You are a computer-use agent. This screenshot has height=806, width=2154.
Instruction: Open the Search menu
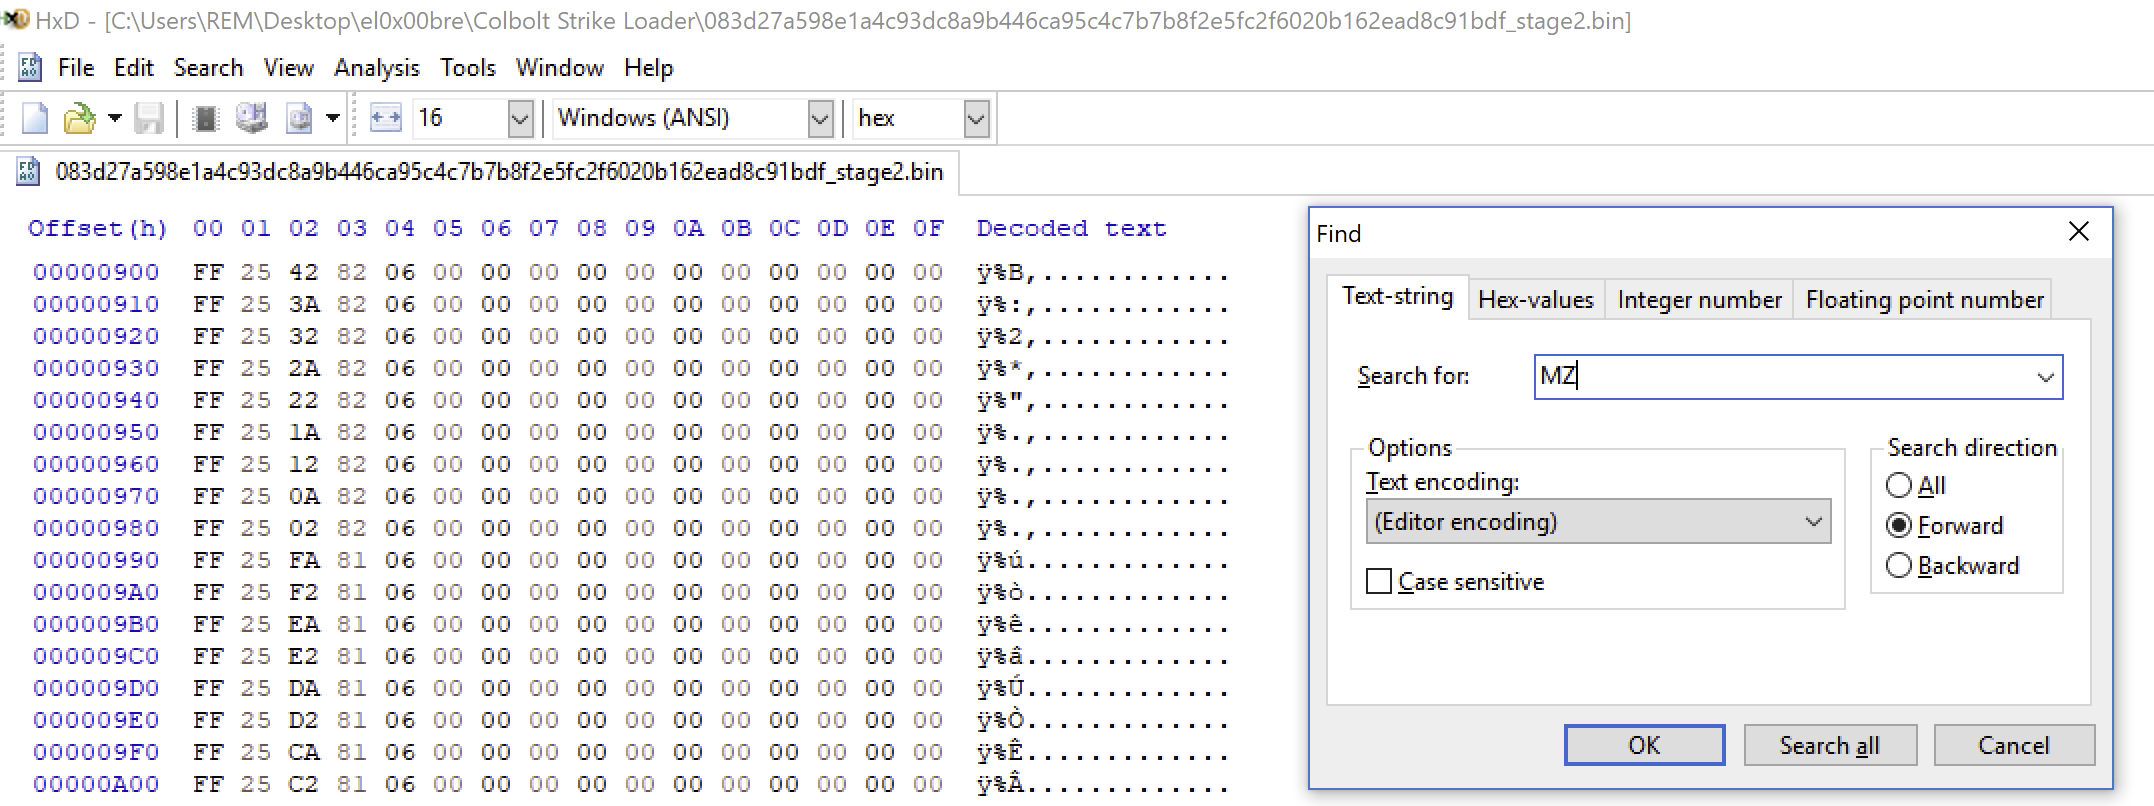pyautogui.click(x=208, y=68)
